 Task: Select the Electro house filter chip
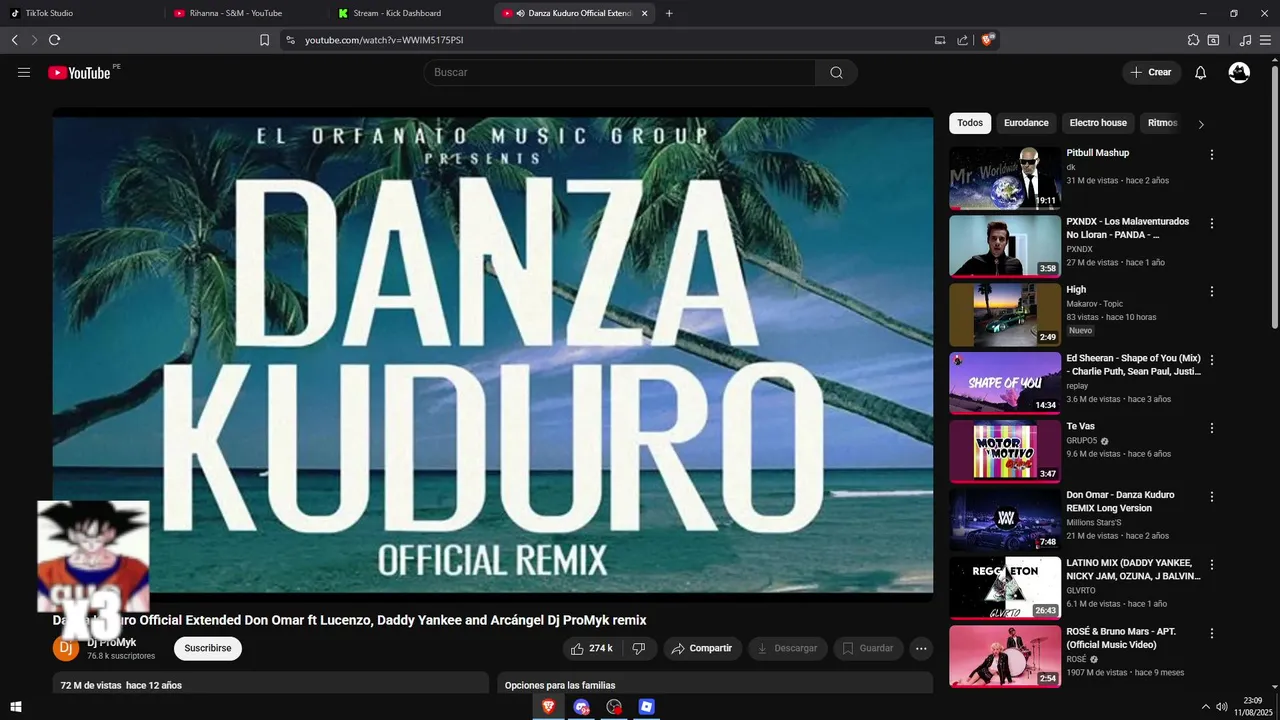click(x=1098, y=123)
